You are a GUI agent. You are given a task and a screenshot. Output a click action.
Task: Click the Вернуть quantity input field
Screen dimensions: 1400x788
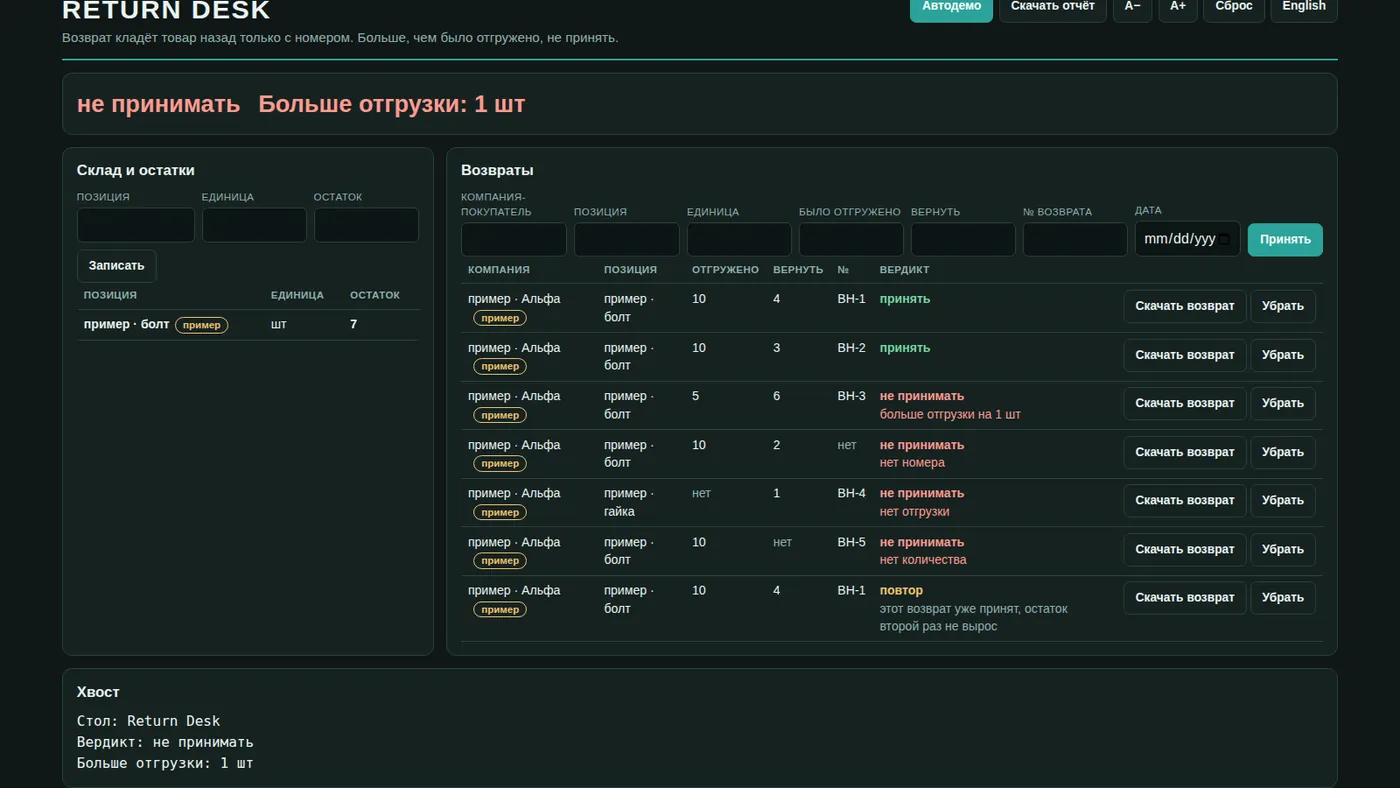[963, 239]
